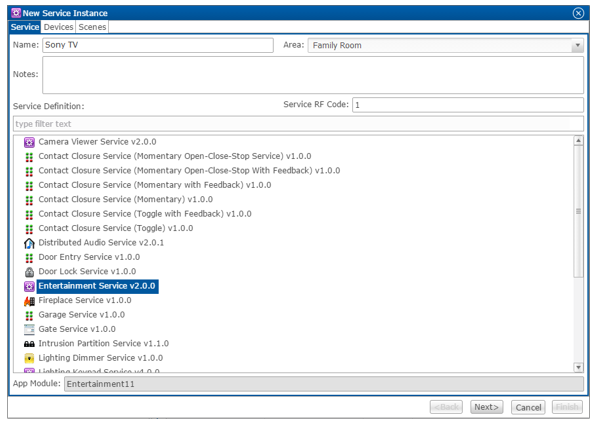Click the Door Lock Service padlock icon
This screenshot has height=426, width=596.
tap(29, 272)
